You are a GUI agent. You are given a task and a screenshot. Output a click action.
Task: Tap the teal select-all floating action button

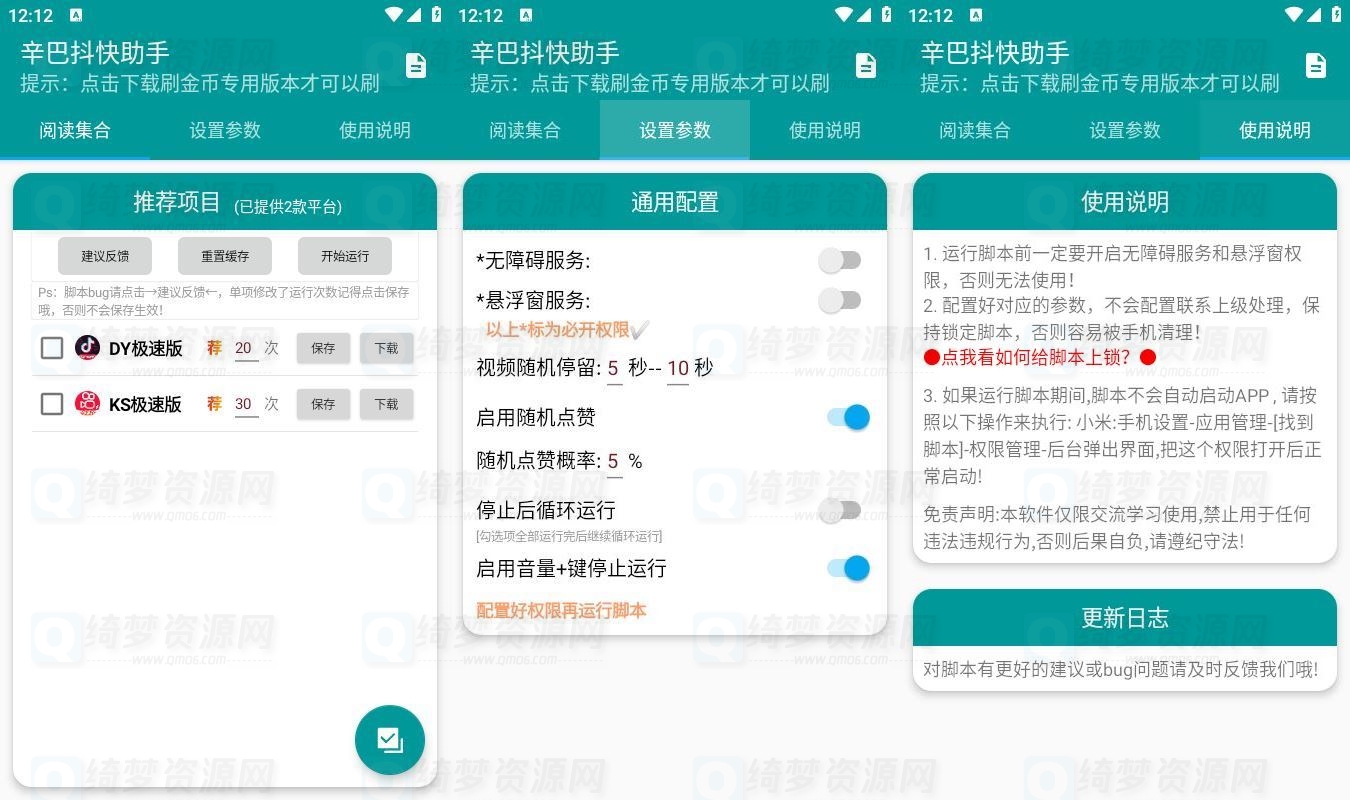coord(390,740)
